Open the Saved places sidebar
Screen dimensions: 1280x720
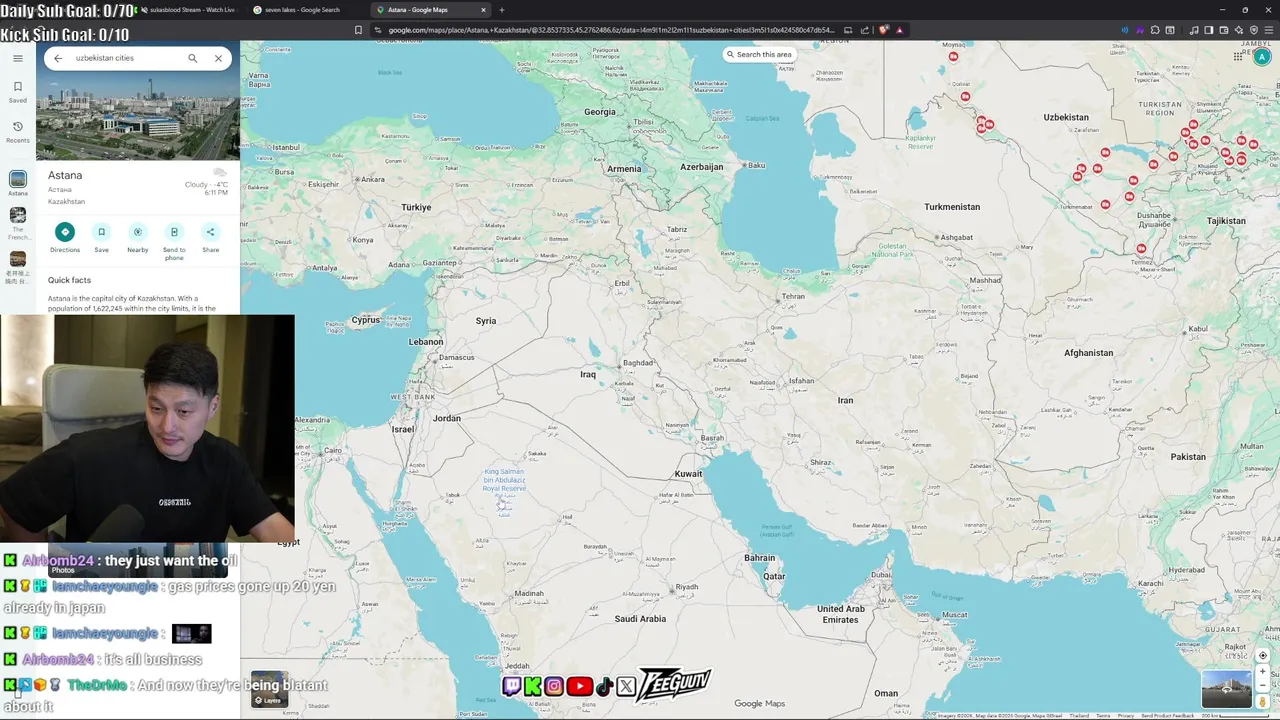tap(17, 92)
